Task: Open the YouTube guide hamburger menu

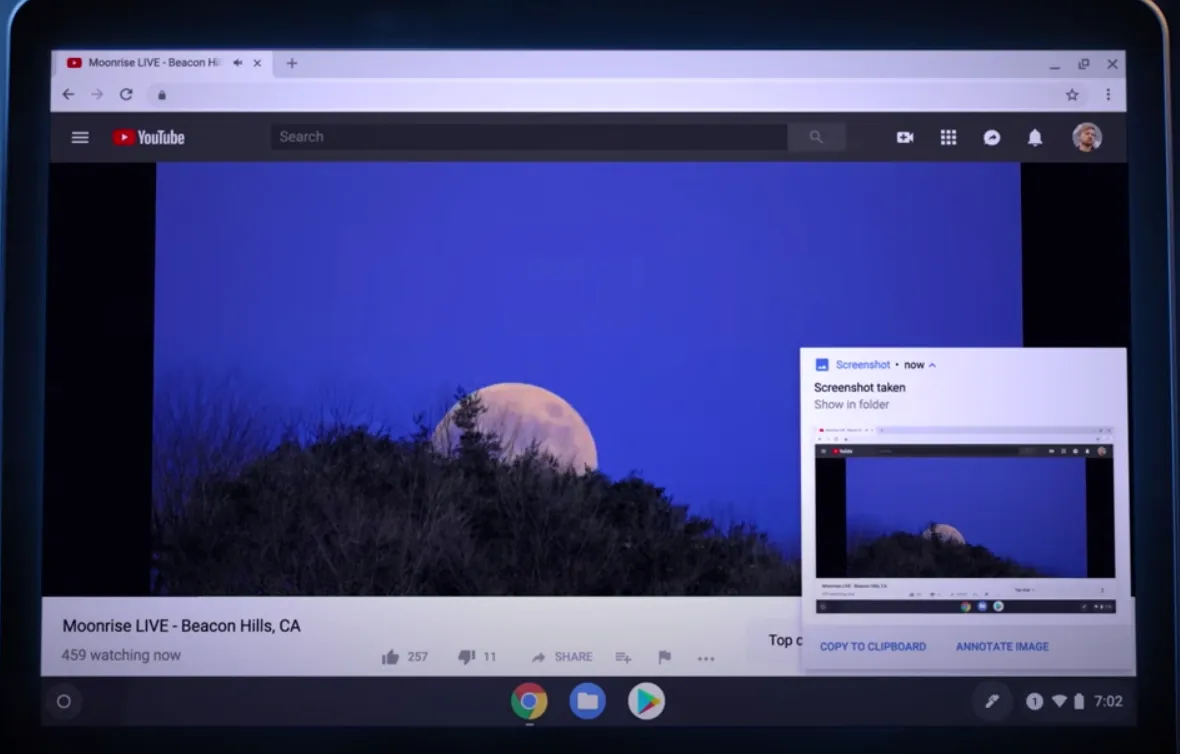Action: [80, 137]
